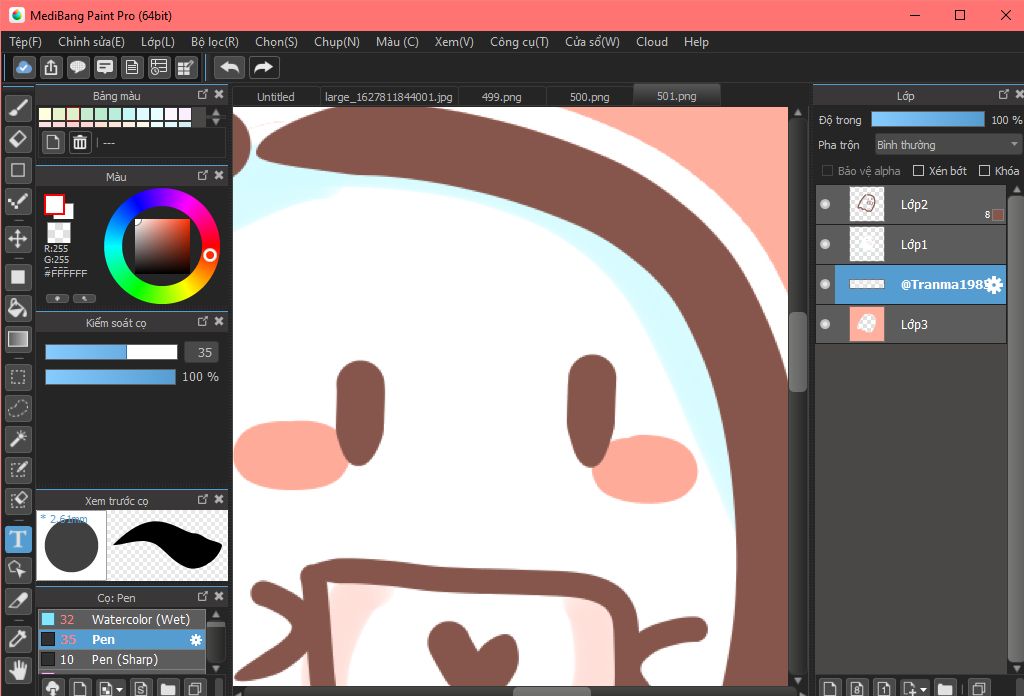Image resolution: width=1024 pixels, height=696 pixels.
Task: Open the Pha trộn blend mode dropdown
Action: tap(947, 145)
